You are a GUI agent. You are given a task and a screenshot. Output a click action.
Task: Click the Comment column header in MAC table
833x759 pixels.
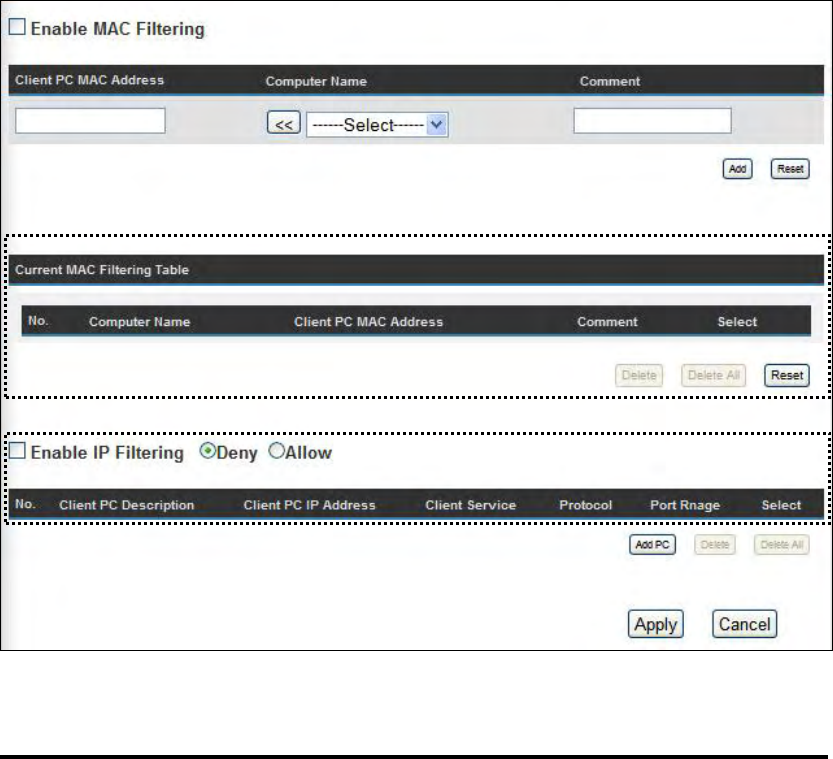point(607,322)
